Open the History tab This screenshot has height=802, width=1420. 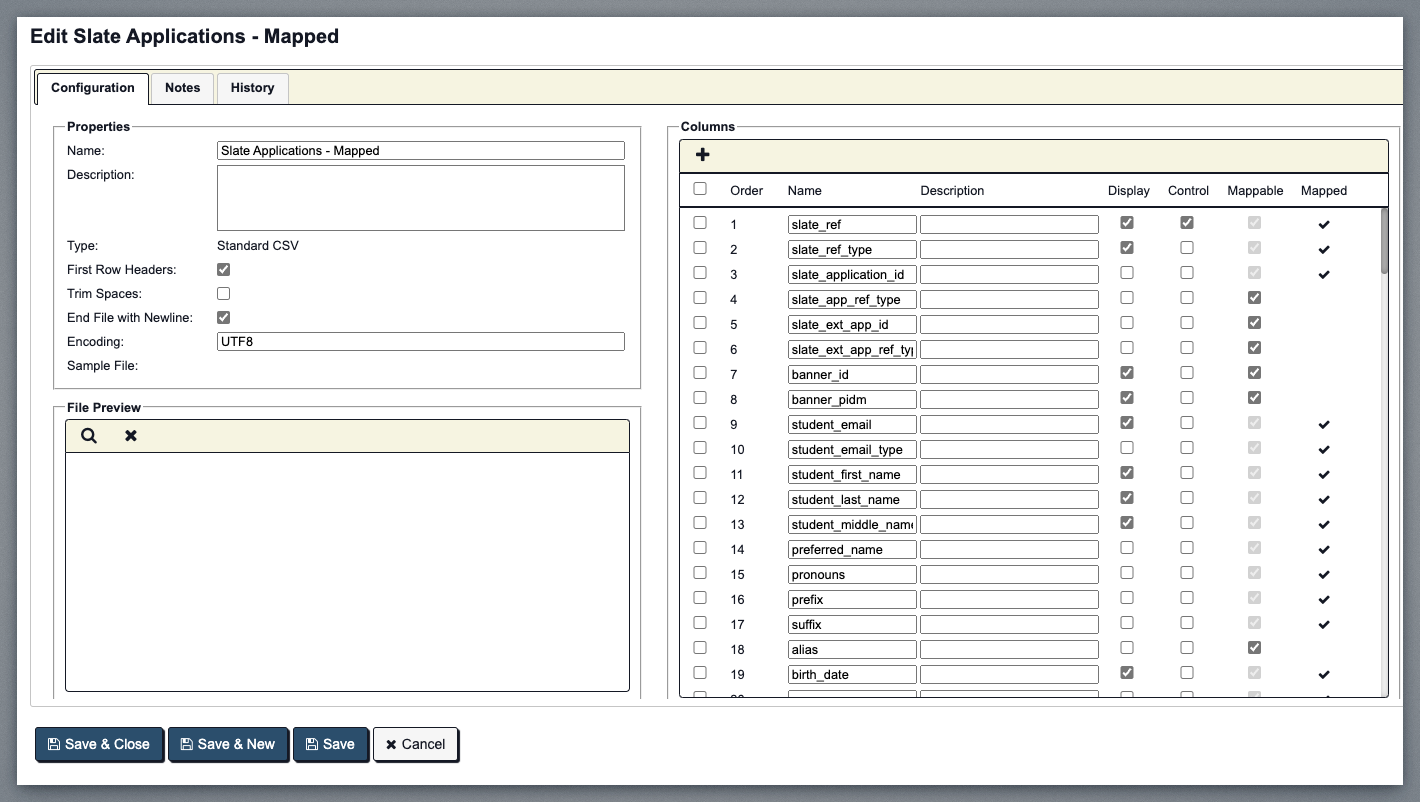click(252, 88)
